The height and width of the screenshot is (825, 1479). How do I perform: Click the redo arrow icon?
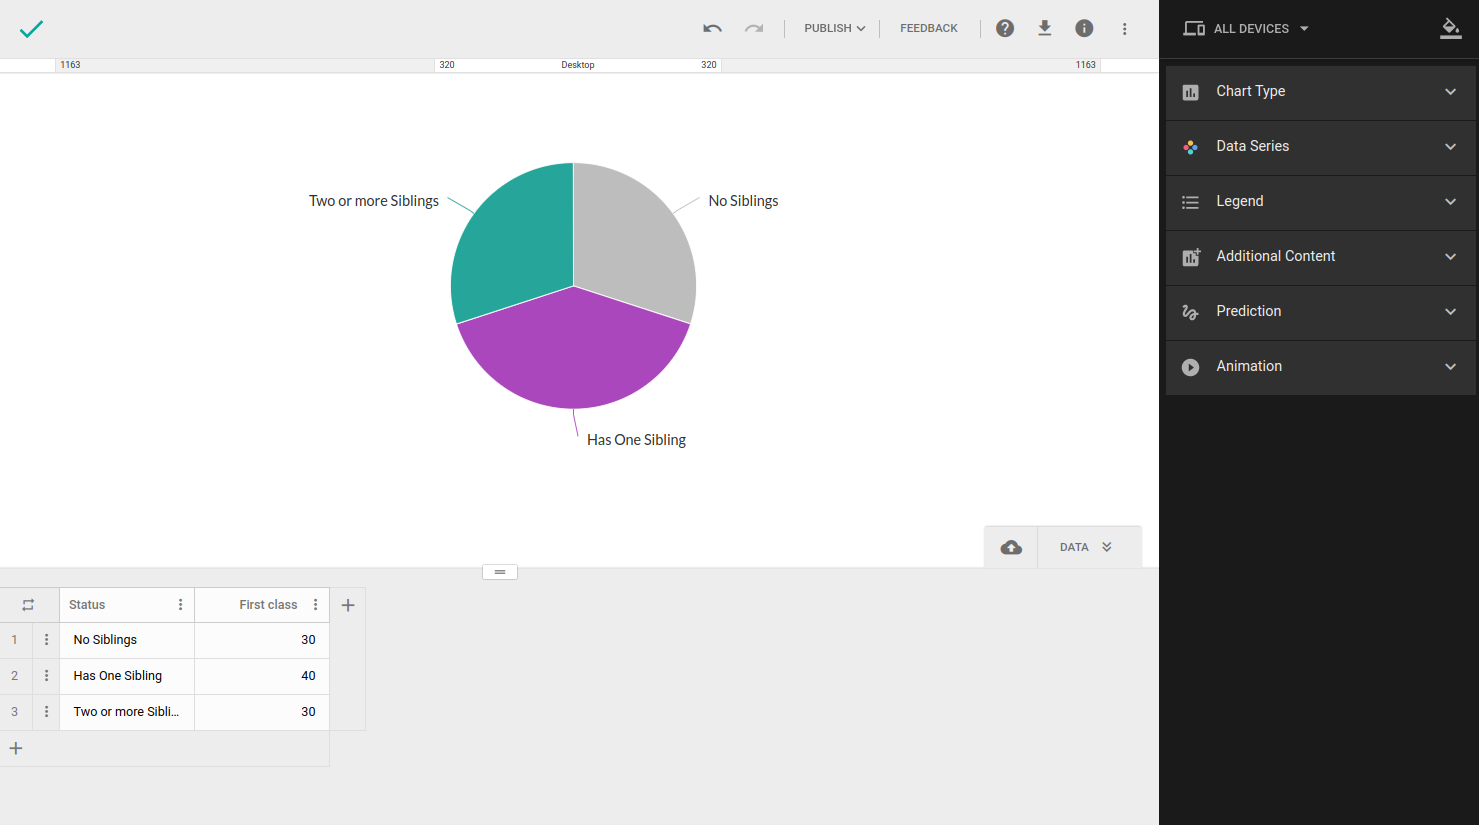[x=754, y=29]
